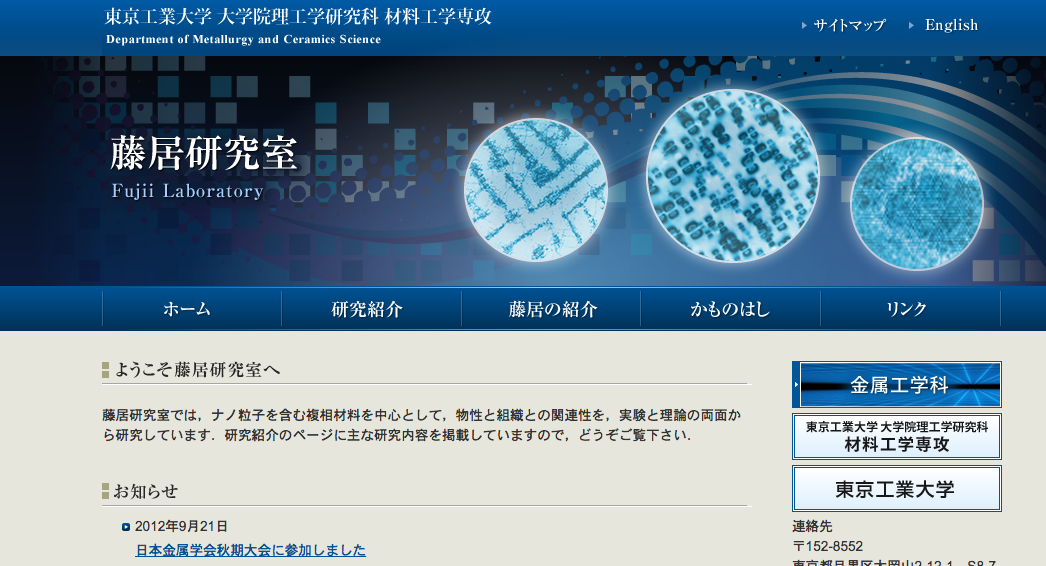Click the Department of Metallurgy and Ceramics Science text
This screenshot has width=1046, height=566.
pos(243,39)
